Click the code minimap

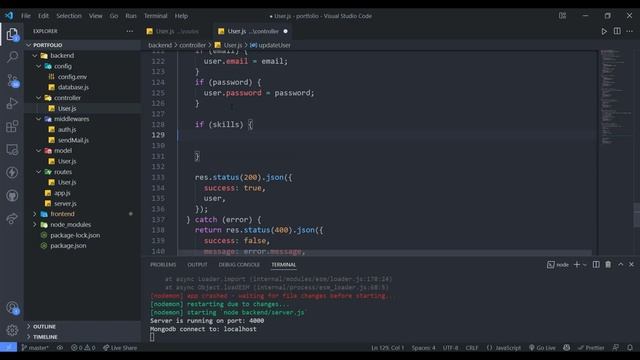[x=616, y=97]
